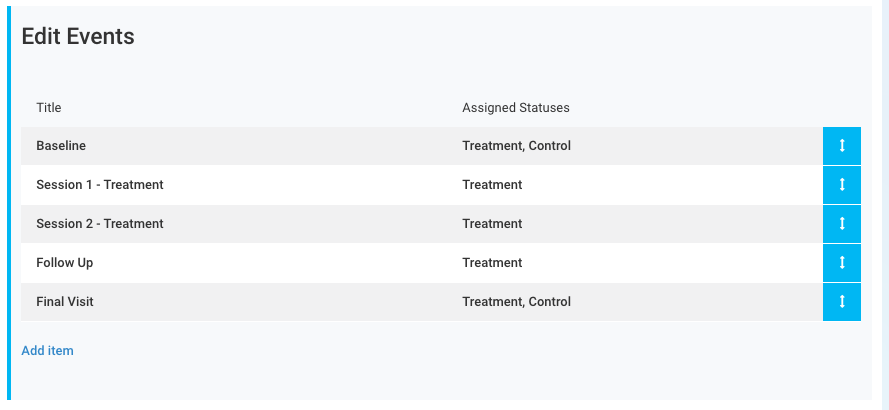Select the Session 2 - Treatment title
The height and width of the screenshot is (410, 889).
coord(100,224)
